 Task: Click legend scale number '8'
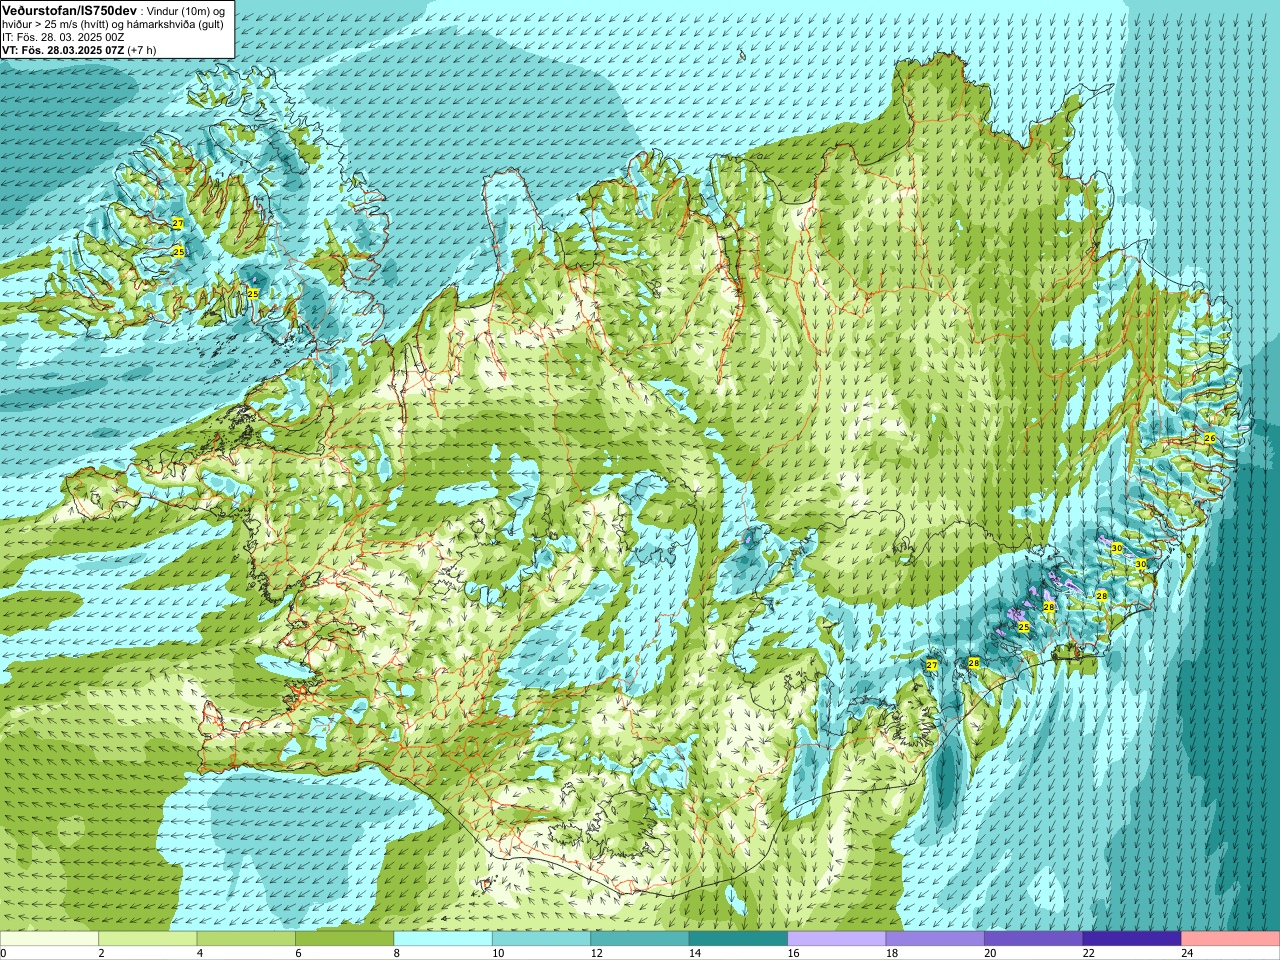click(397, 953)
